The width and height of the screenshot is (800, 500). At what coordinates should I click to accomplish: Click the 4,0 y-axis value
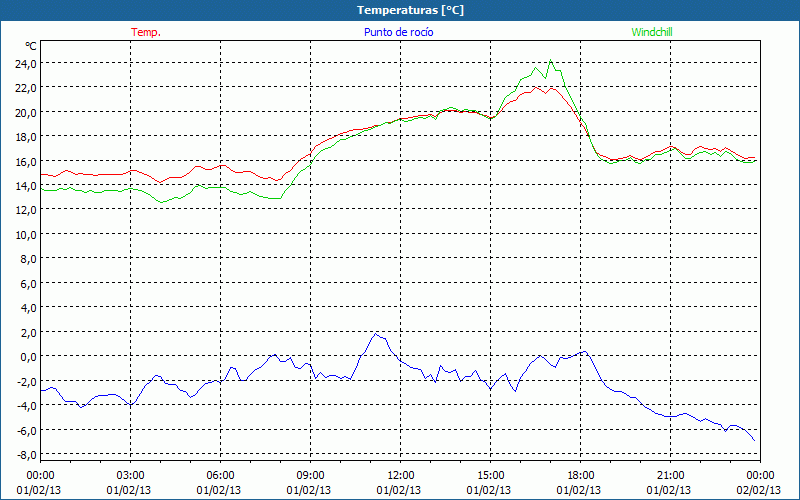[x=29, y=308]
